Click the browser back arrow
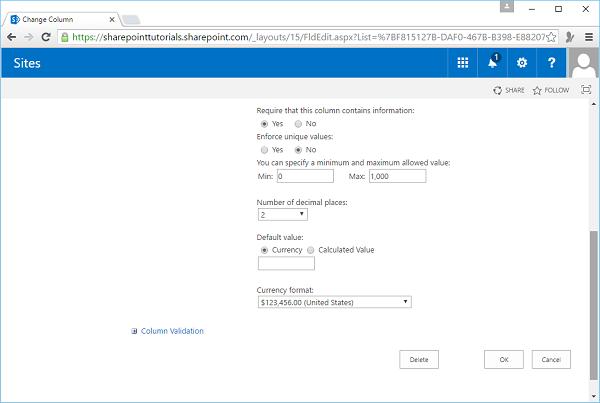The width and height of the screenshot is (600, 403). [x=11, y=37]
